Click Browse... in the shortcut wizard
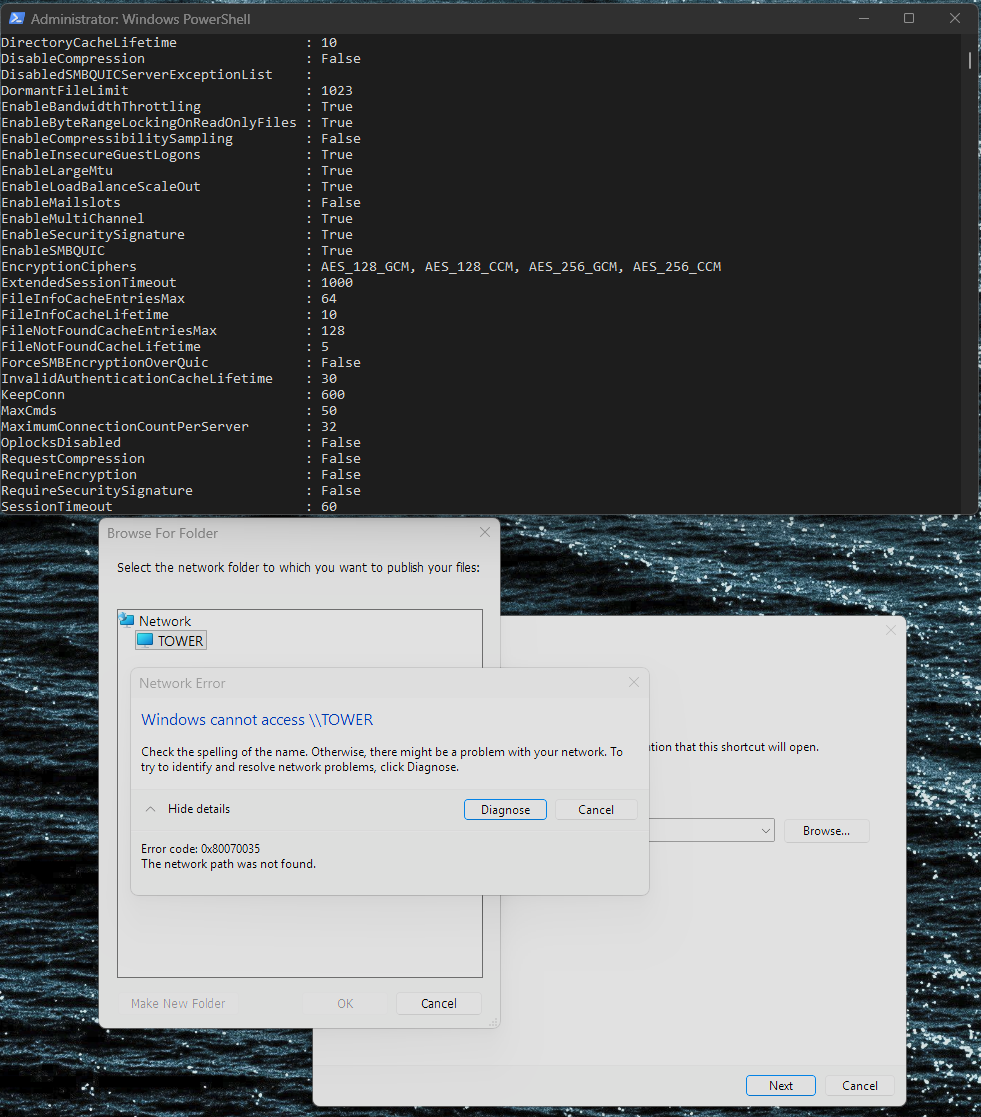Viewport: 981px width, 1117px height. pos(826,831)
